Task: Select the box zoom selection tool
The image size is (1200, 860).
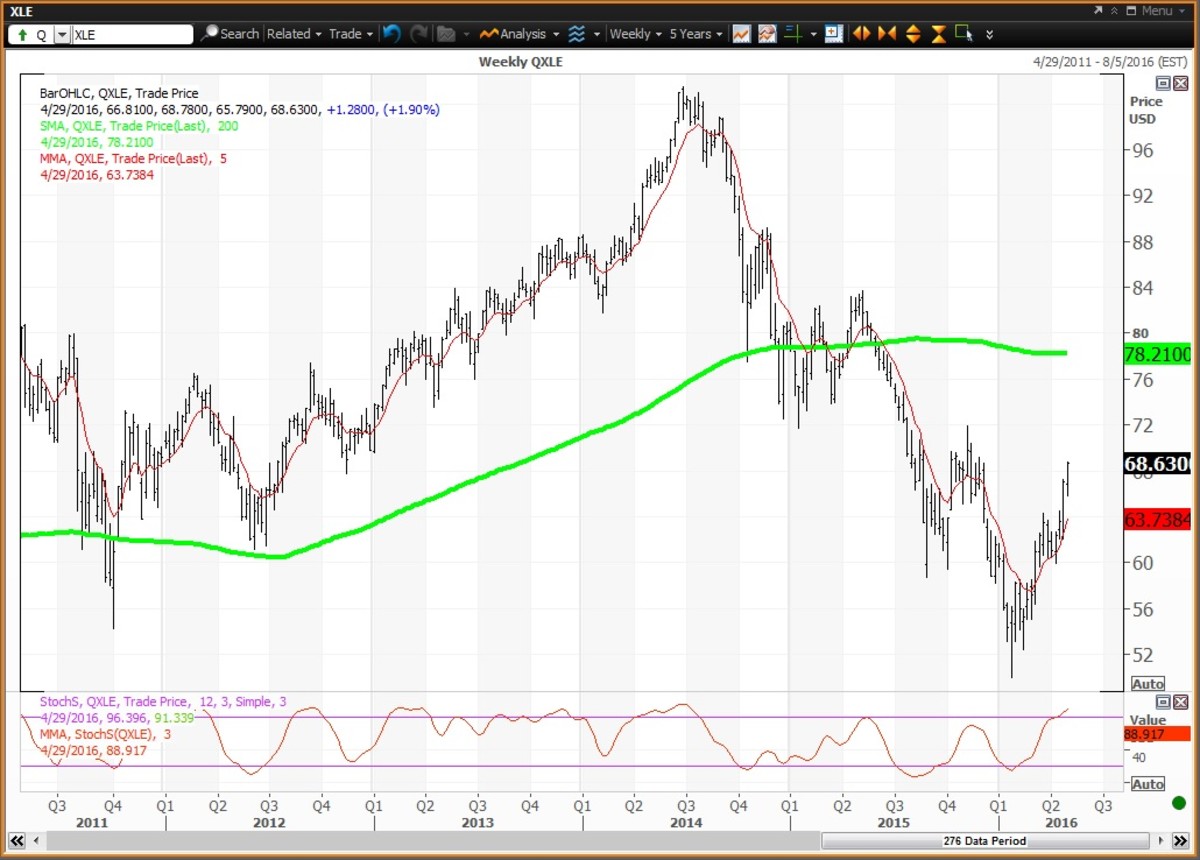Action: [962, 33]
